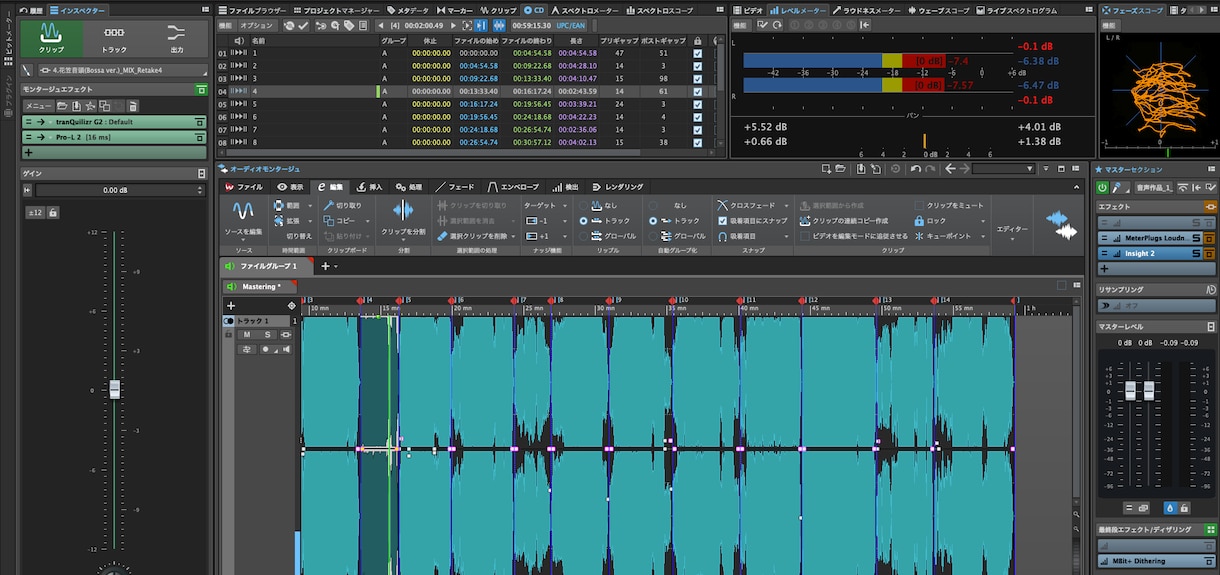Solo the Insight 2 effect slot

(x=1195, y=254)
